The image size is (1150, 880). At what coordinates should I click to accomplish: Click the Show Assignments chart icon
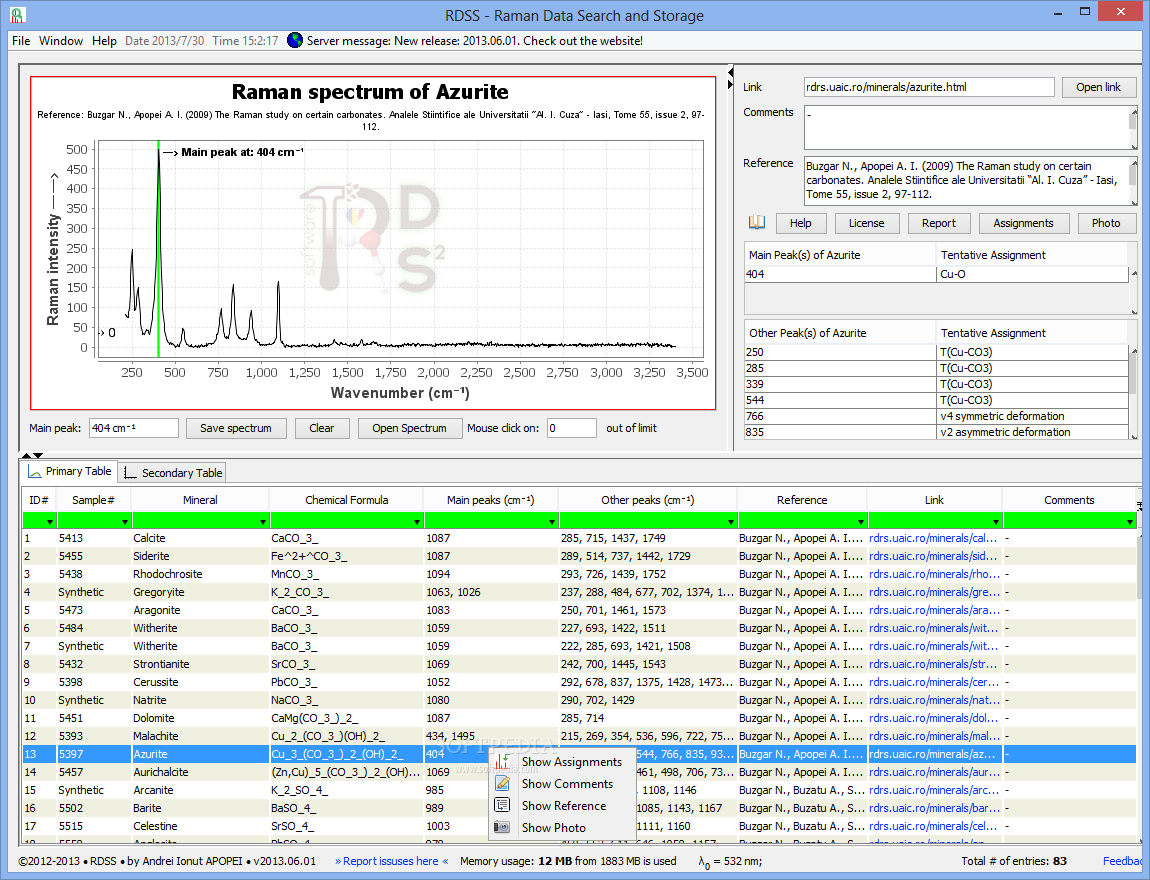point(502,761)
